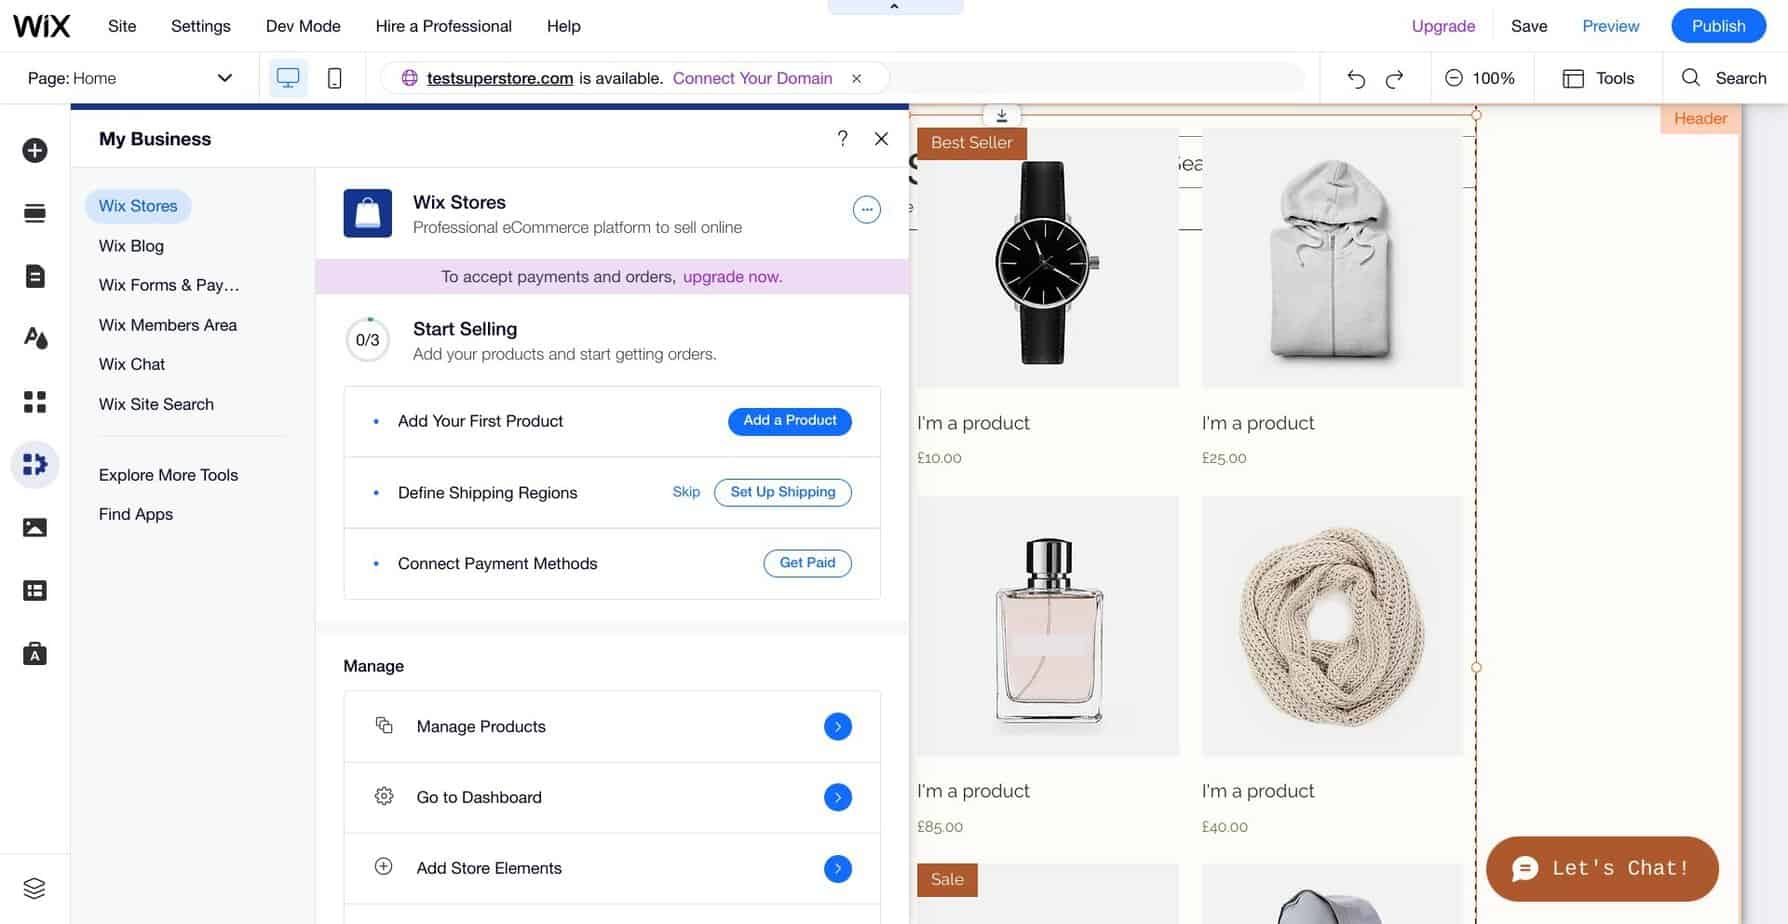
Task: Click Connect Your Domain link
Action: [x=752, y=78]
